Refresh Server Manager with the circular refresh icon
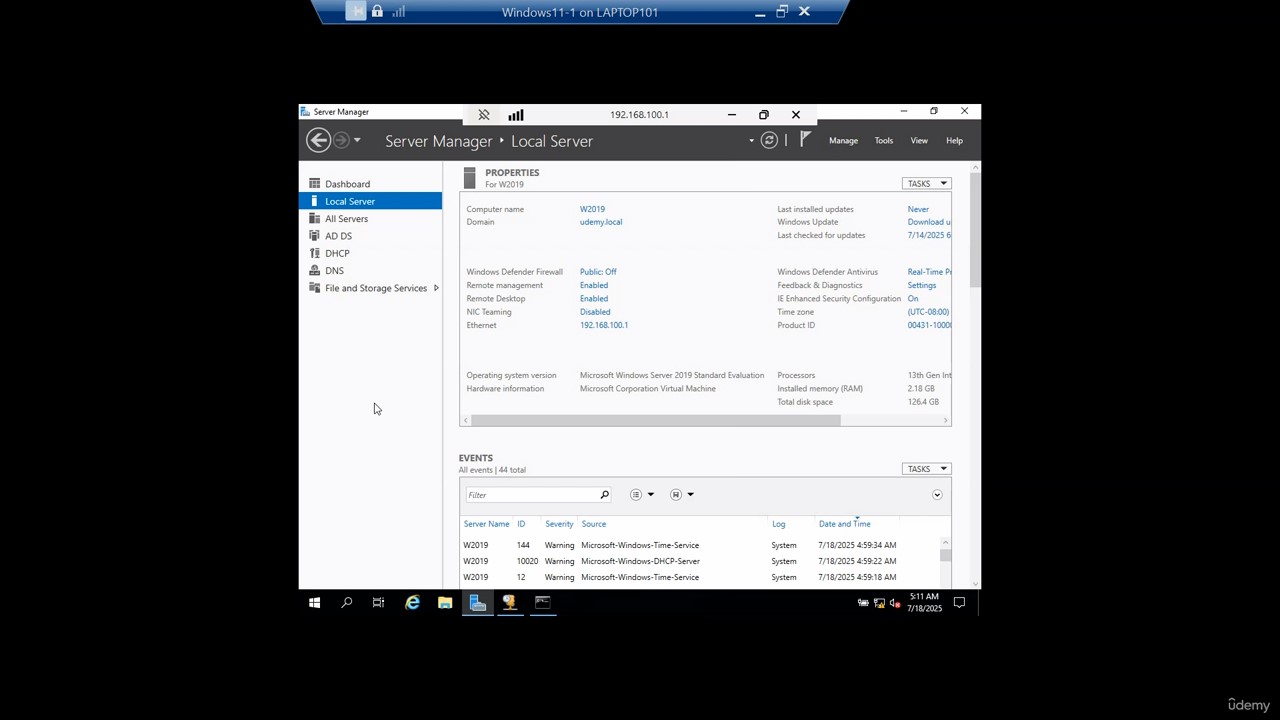The height and width of the screenshot is (720, 1280). [769, 141]
